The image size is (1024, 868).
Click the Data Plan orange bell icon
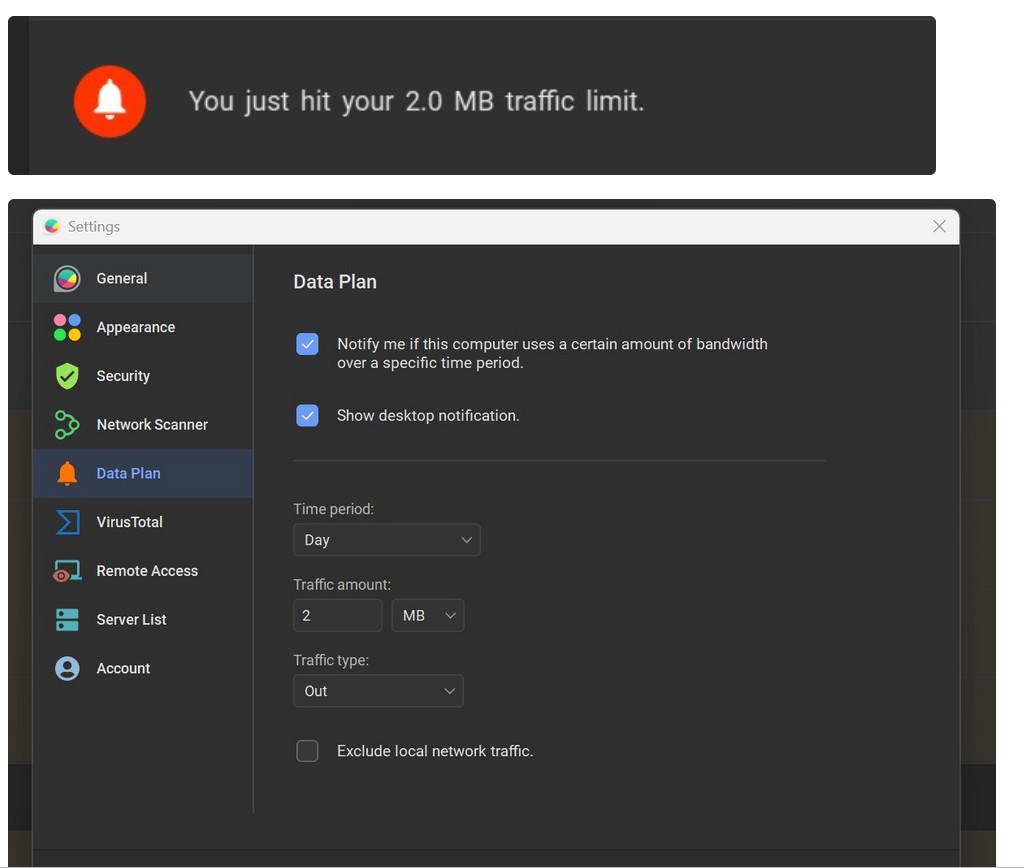pyautogui.click(x=67, y=474)
